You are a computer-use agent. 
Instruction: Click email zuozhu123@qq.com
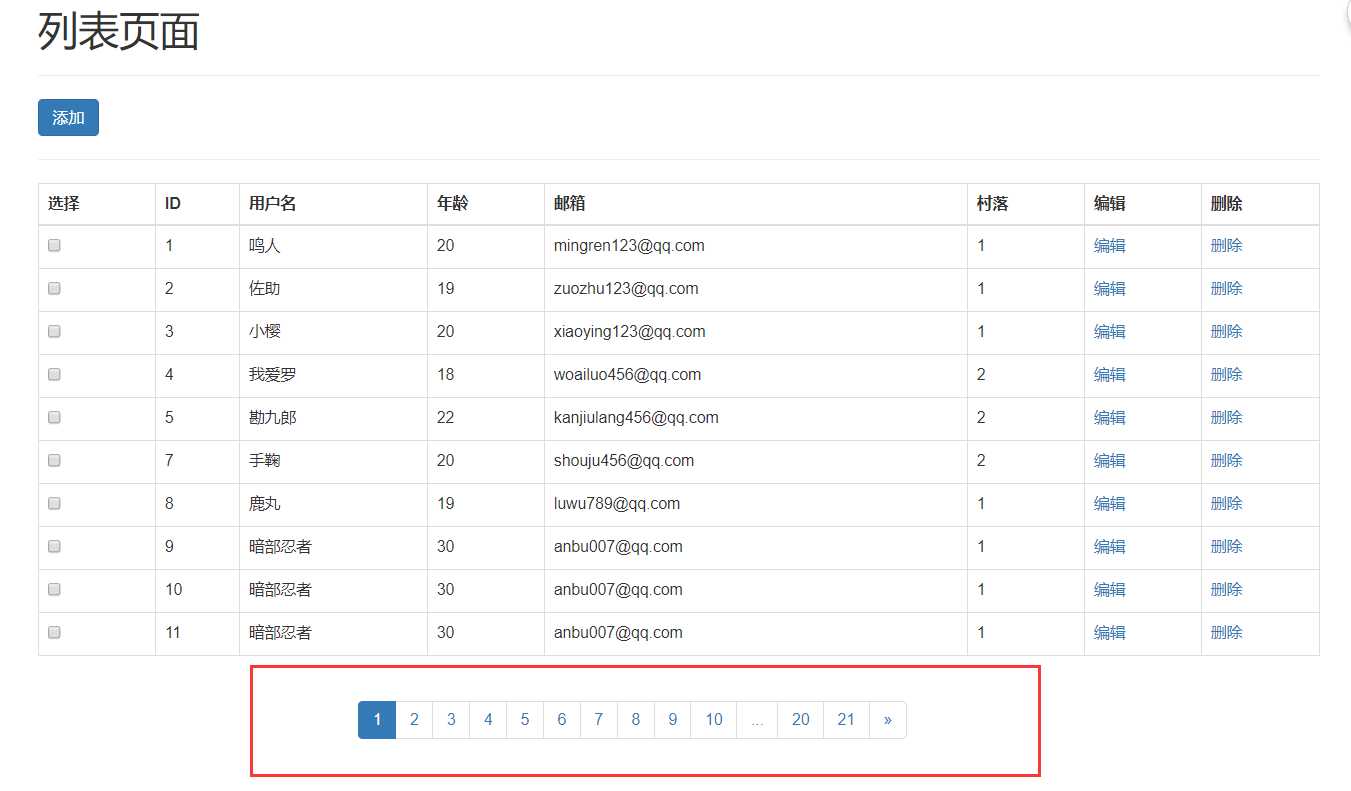626,289
